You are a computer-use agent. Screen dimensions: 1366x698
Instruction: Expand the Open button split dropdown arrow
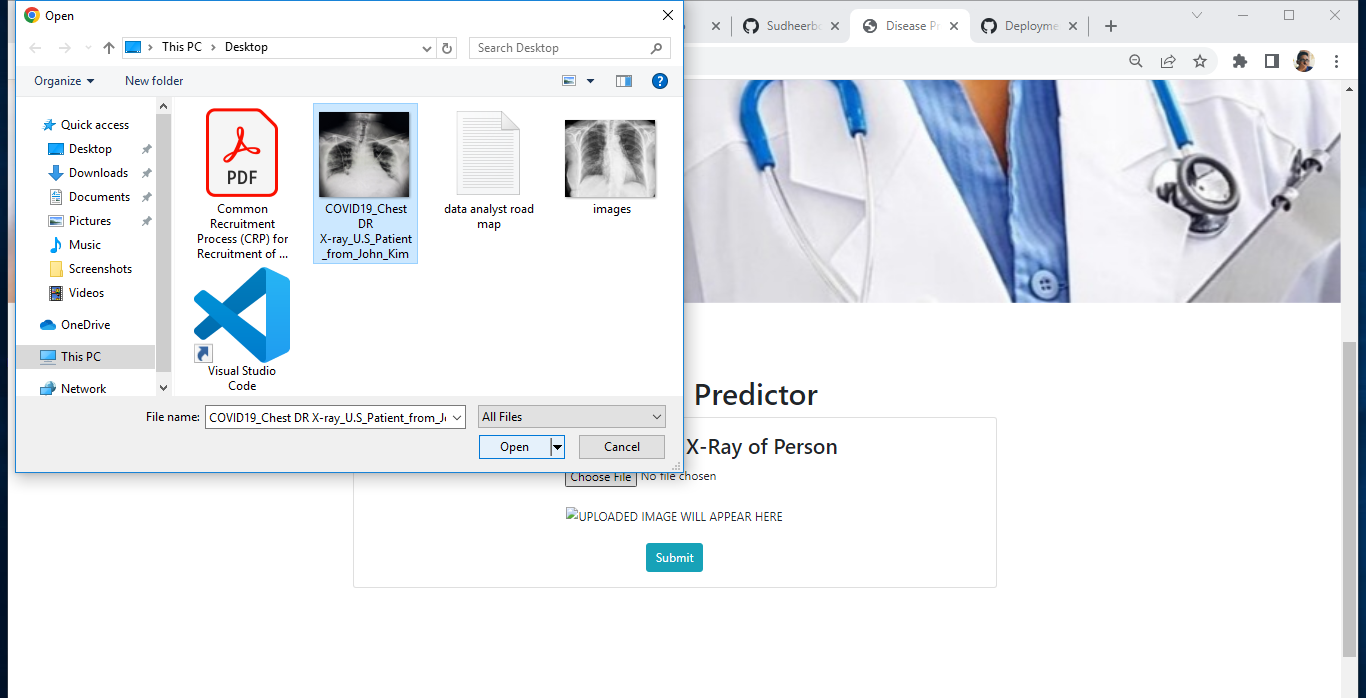click(557, 447)
